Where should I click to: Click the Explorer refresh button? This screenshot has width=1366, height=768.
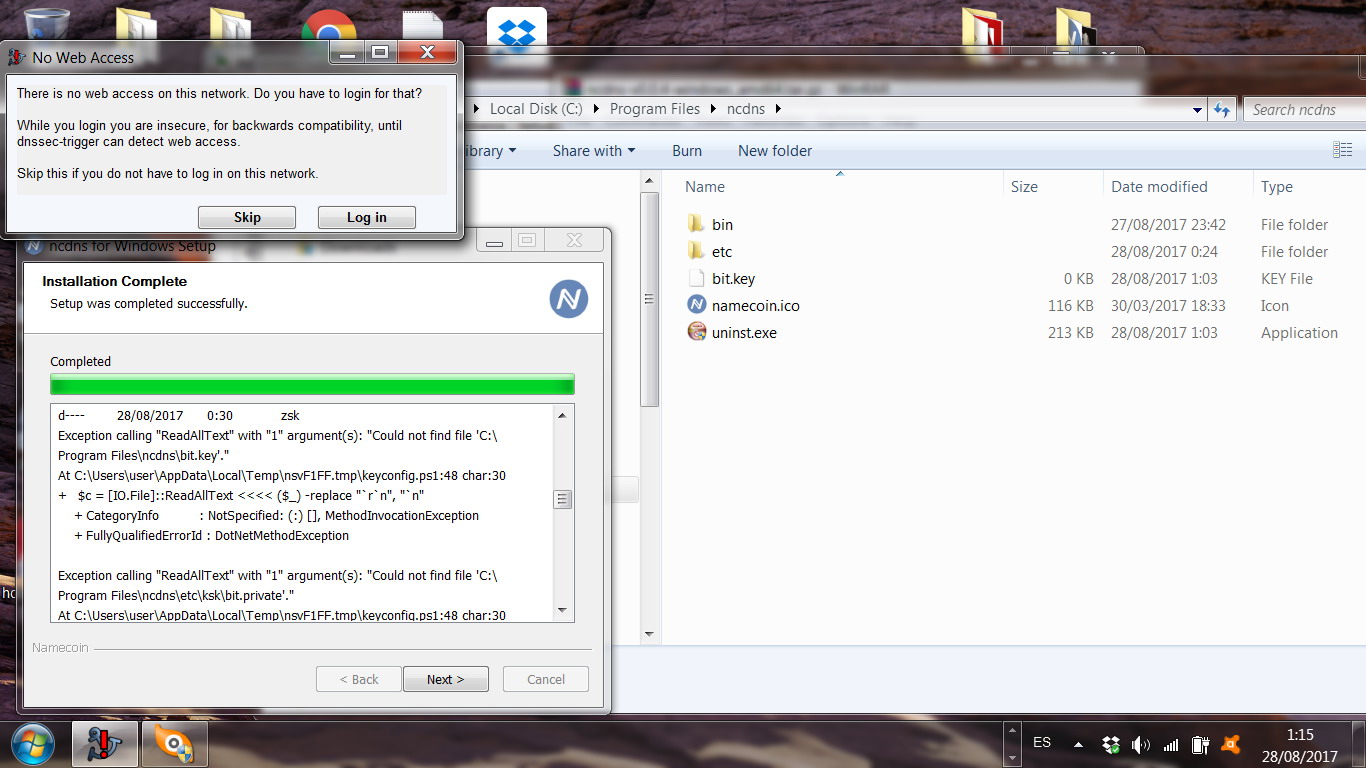point(1221,109)
